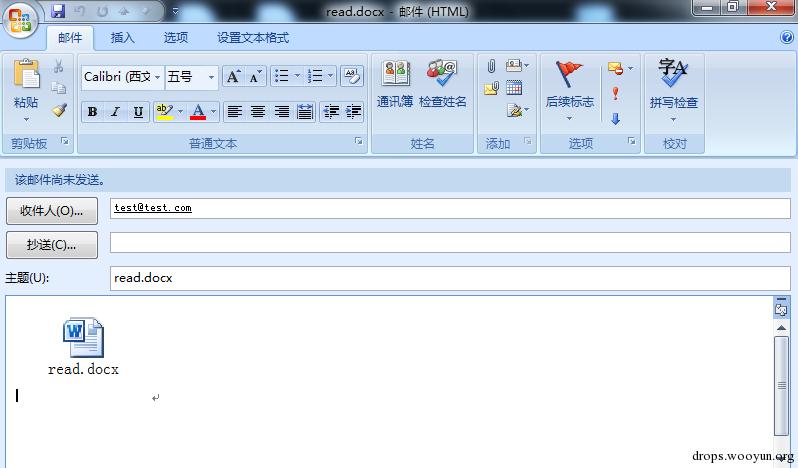The height and width of the screenshot is (468, 798).
Task: Open the 通讯簿 address book
Action: point(395,83)
